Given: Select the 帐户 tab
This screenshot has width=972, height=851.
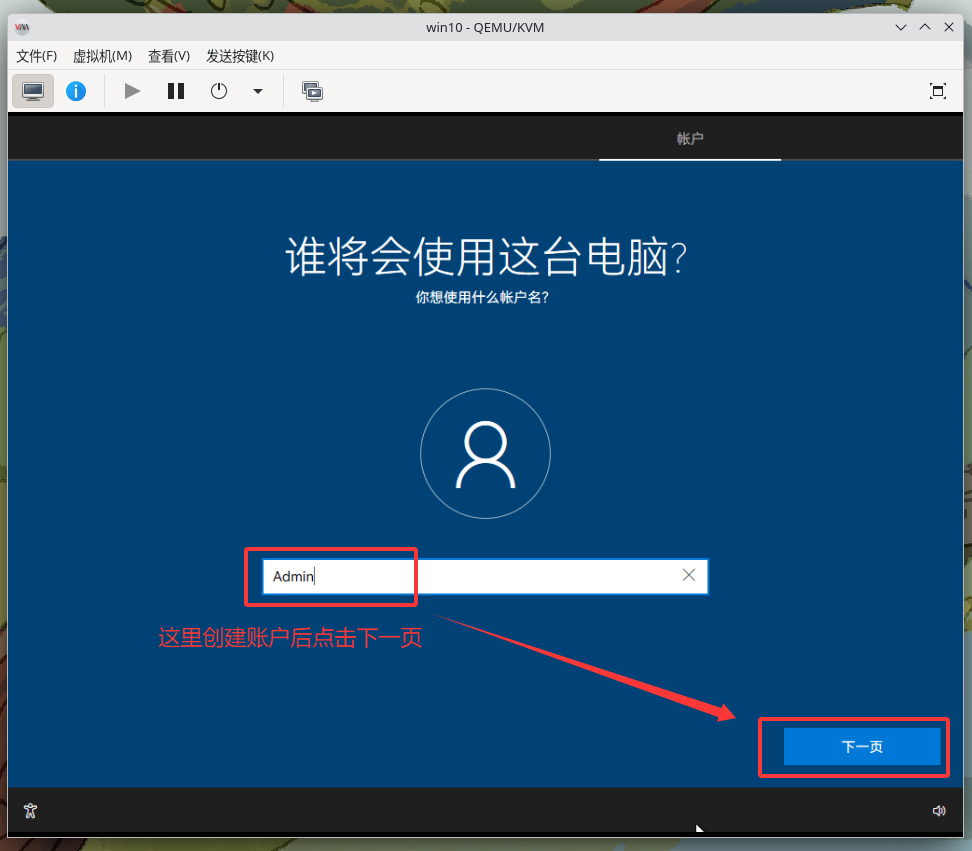Looking at the screenshot, I should (690, 139).
